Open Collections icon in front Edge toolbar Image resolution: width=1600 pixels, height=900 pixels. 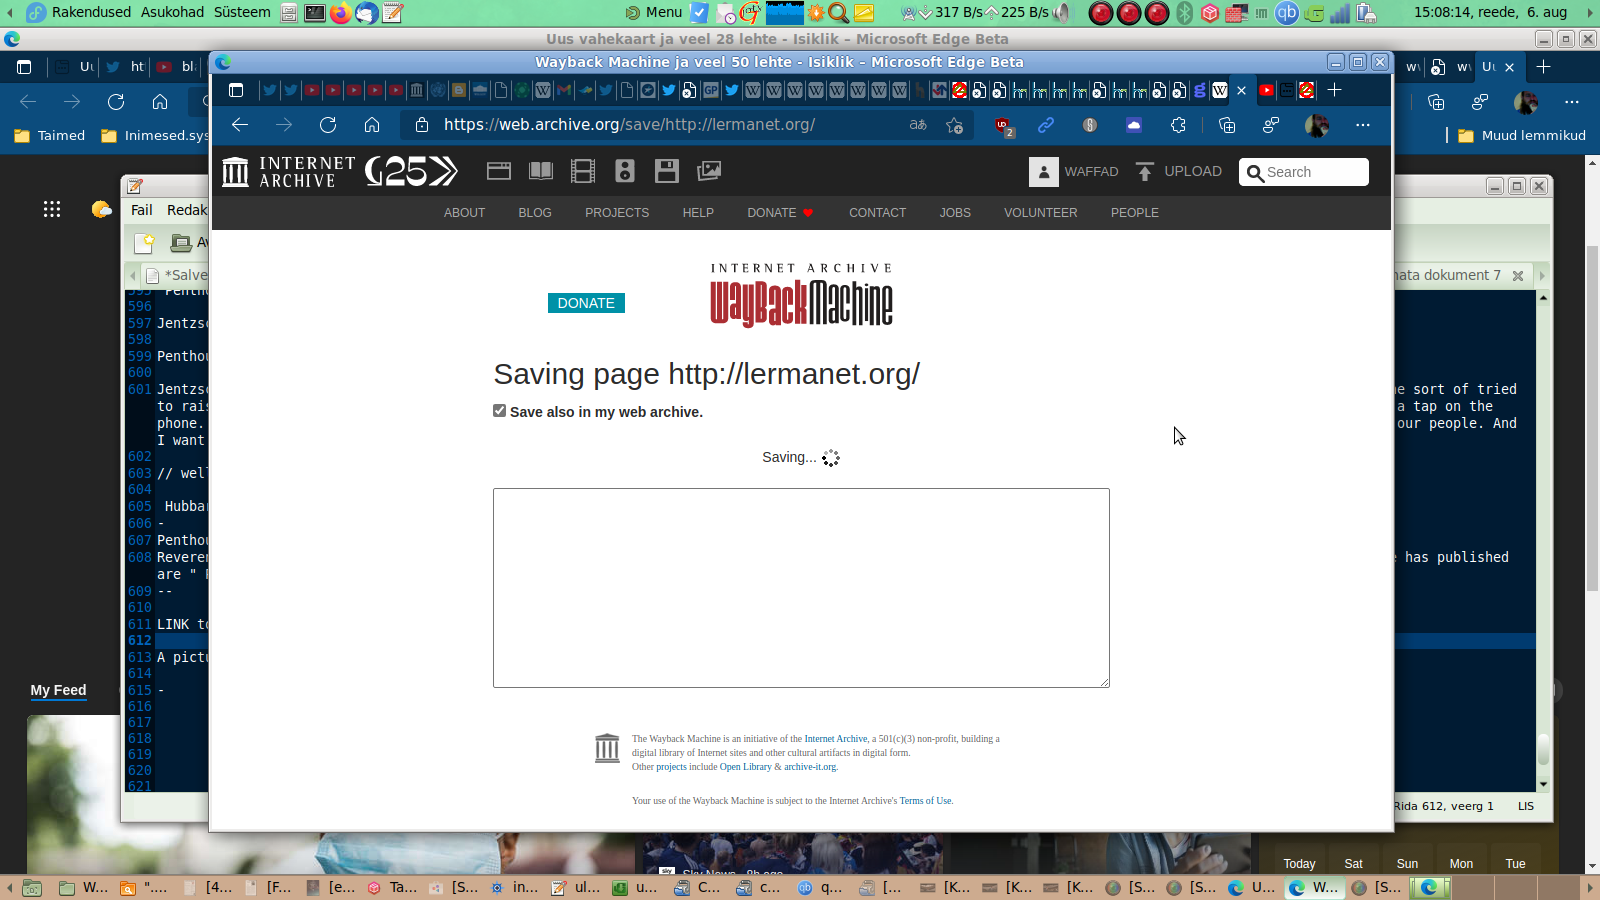click(1227, 125)
